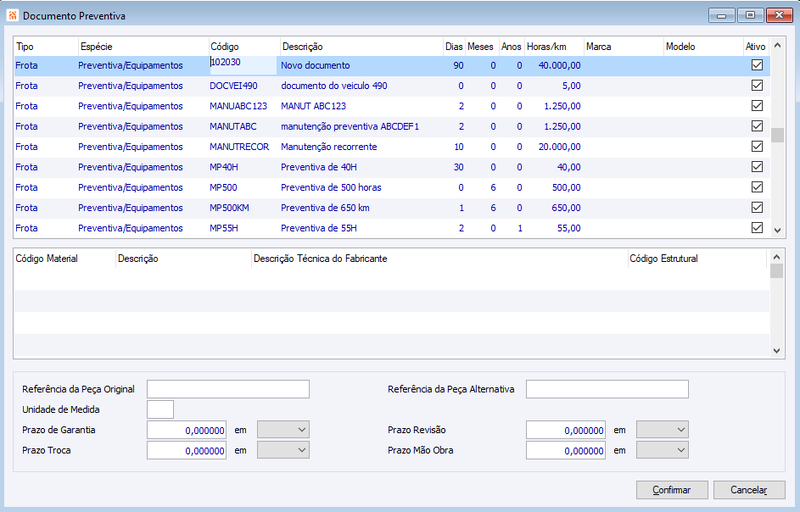Open Prazo Troca unit dropdown
800x512 pixels.
283,450
